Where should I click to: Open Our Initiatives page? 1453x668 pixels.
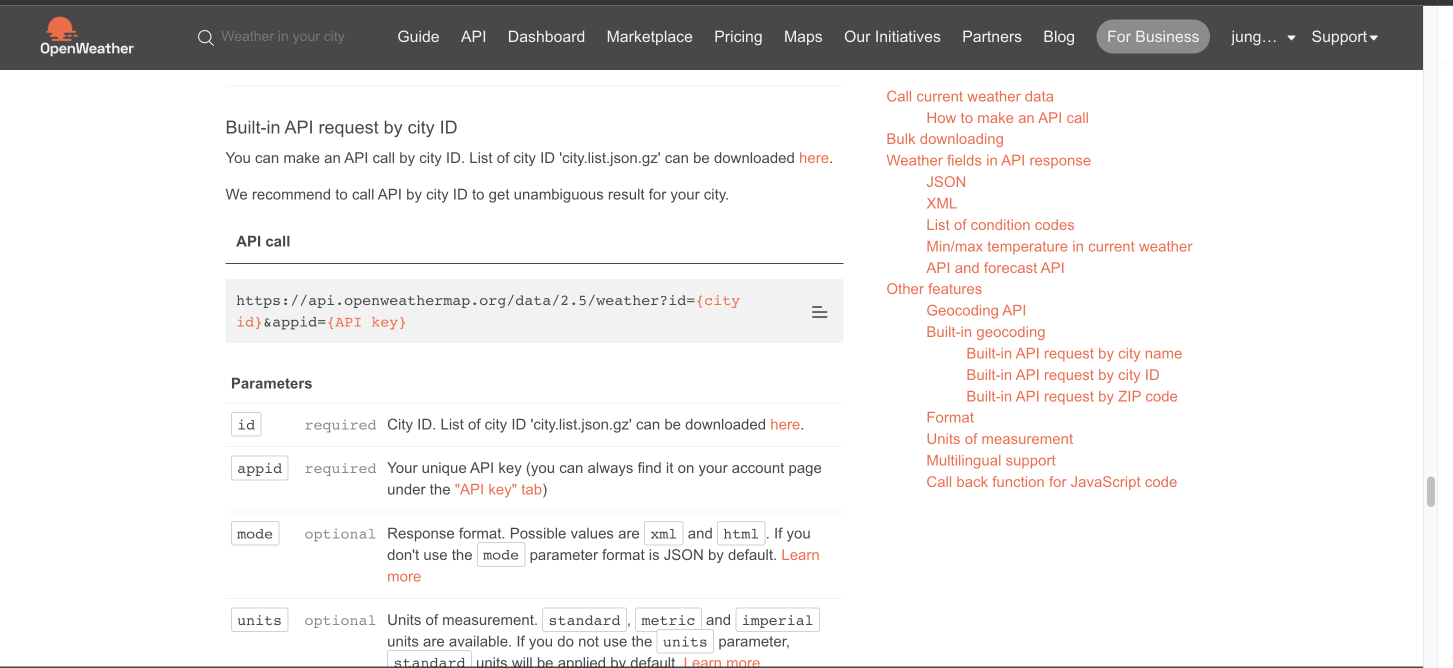892,37
